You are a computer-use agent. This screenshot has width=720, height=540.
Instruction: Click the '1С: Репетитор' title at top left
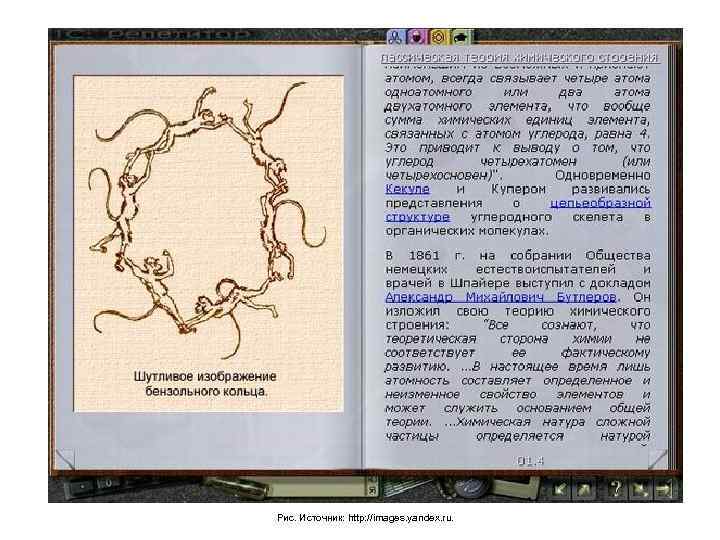[x=155, y=35]
